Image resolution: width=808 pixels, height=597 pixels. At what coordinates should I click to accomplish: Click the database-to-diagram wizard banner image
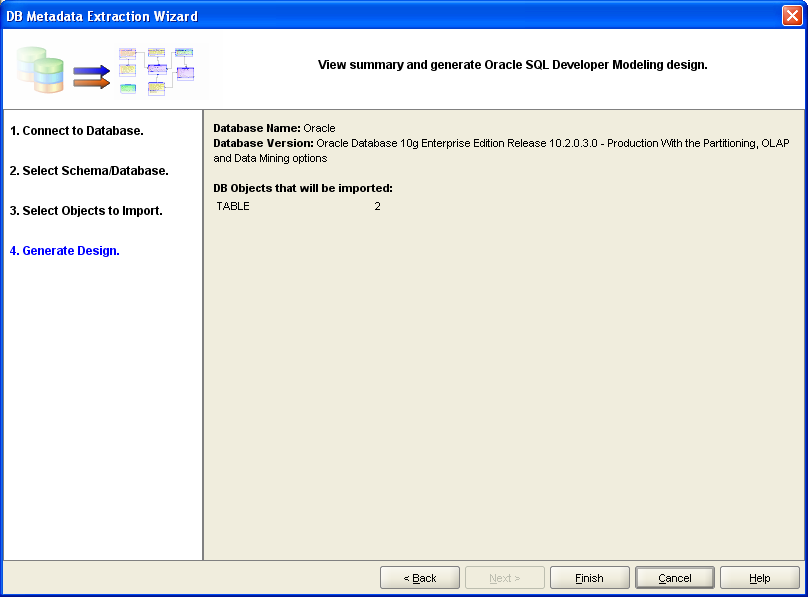pos(106,71)
